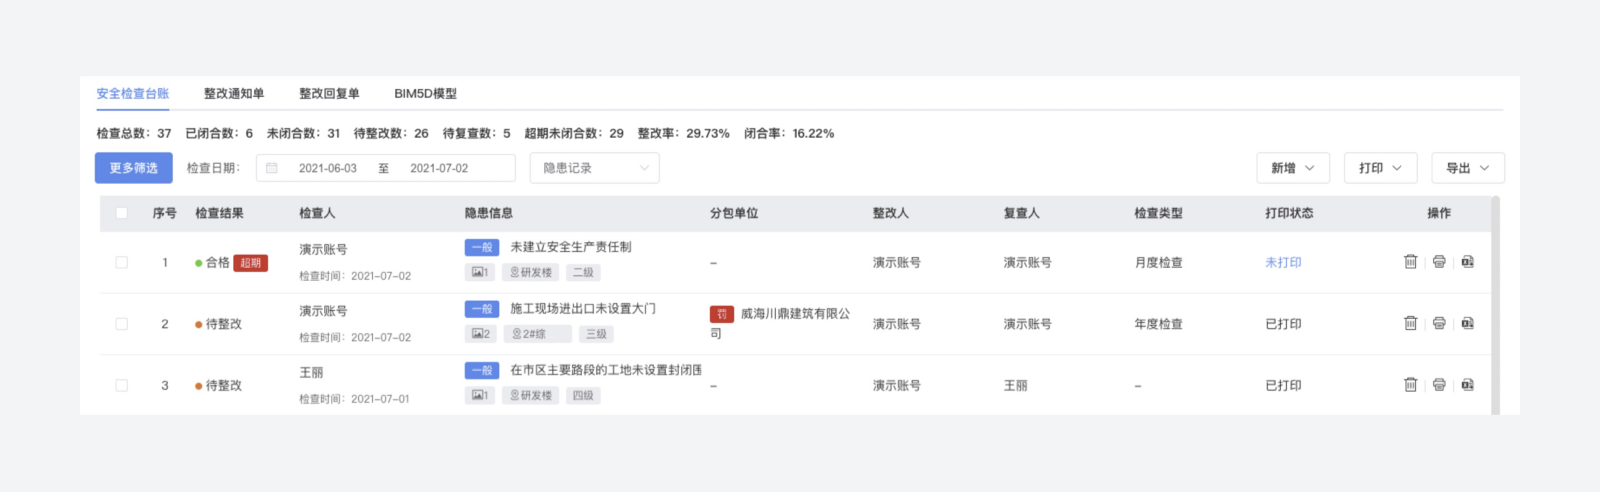1600x492 pixels.
Task: Click the start date 2021-06-03 field
Action: click(x=328, y=168)
